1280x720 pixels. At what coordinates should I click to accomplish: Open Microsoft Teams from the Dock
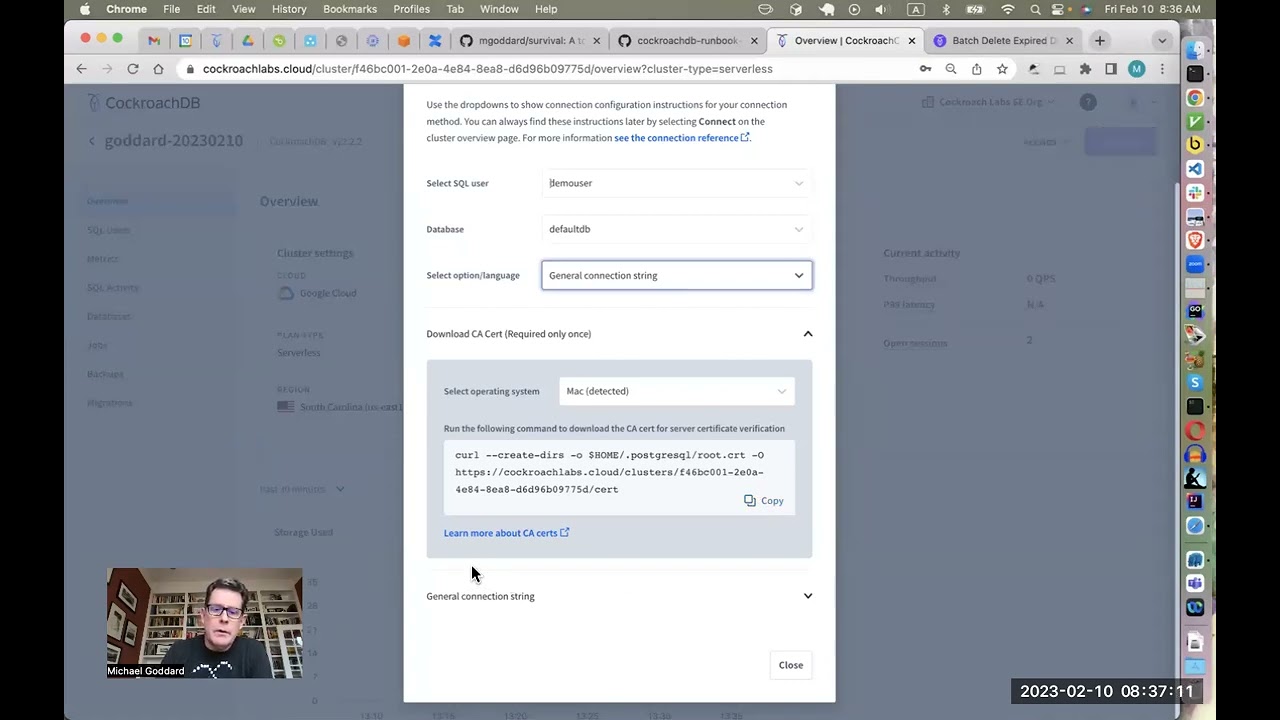[x=1195, y=584]
